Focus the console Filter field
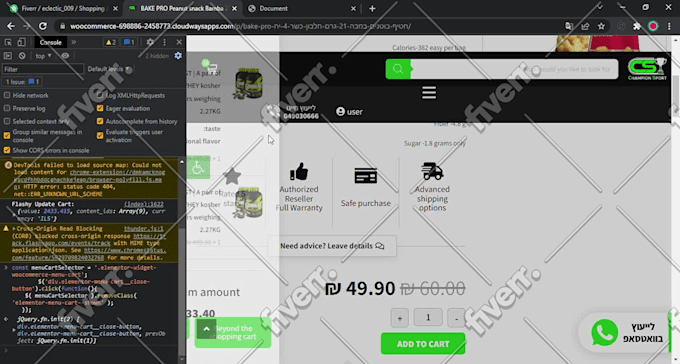The width and height of the screenshot is (680, 364). point(42,69)
